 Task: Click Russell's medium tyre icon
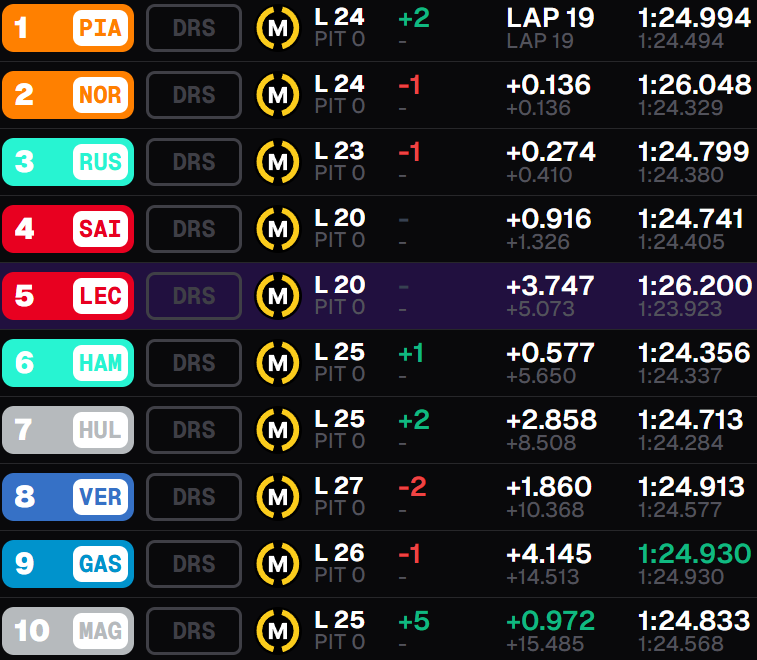click(x=279, y=162)
